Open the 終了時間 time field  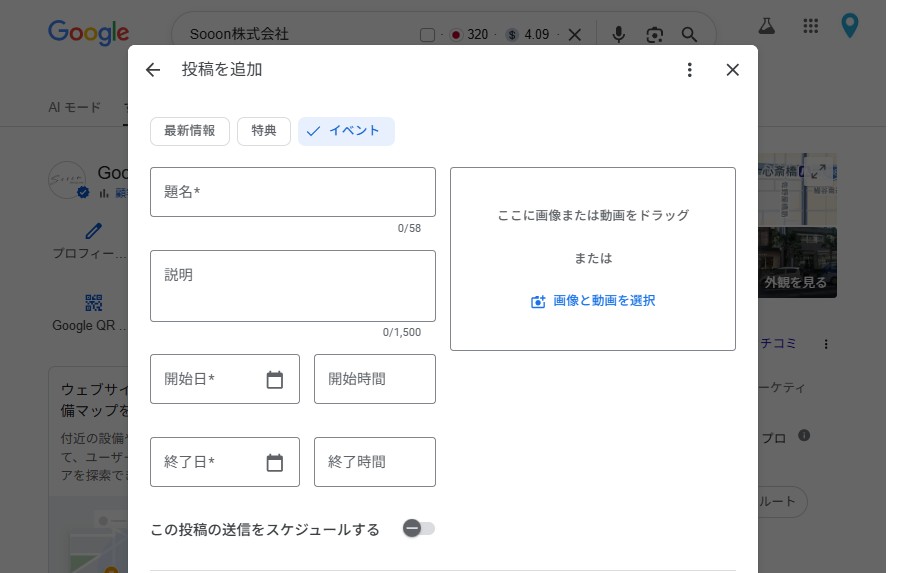coord(375,462)
